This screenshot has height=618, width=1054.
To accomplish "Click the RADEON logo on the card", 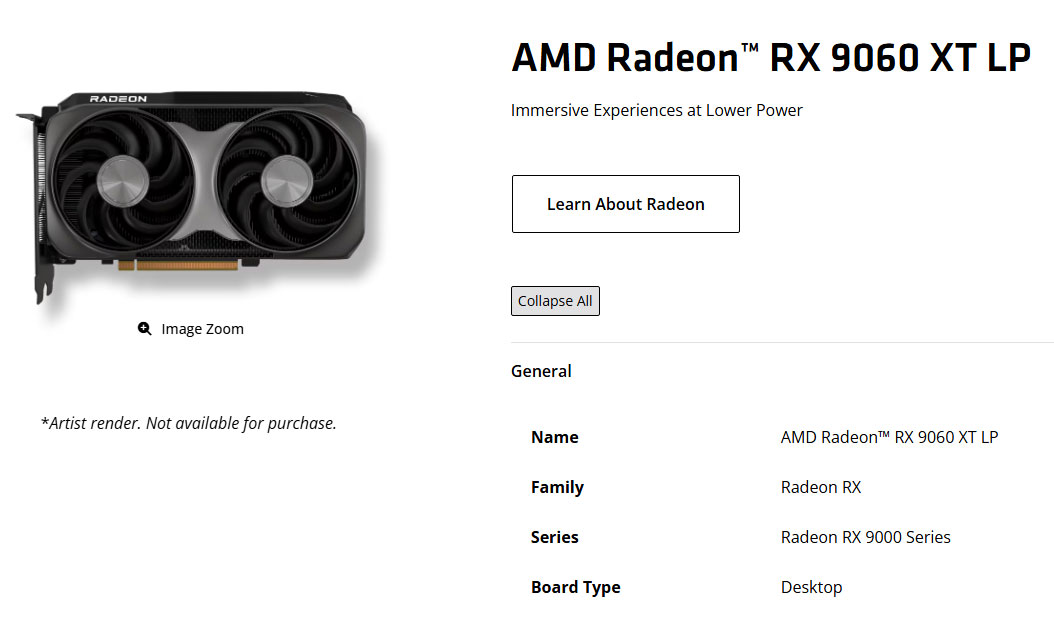I will coord(118,99).
